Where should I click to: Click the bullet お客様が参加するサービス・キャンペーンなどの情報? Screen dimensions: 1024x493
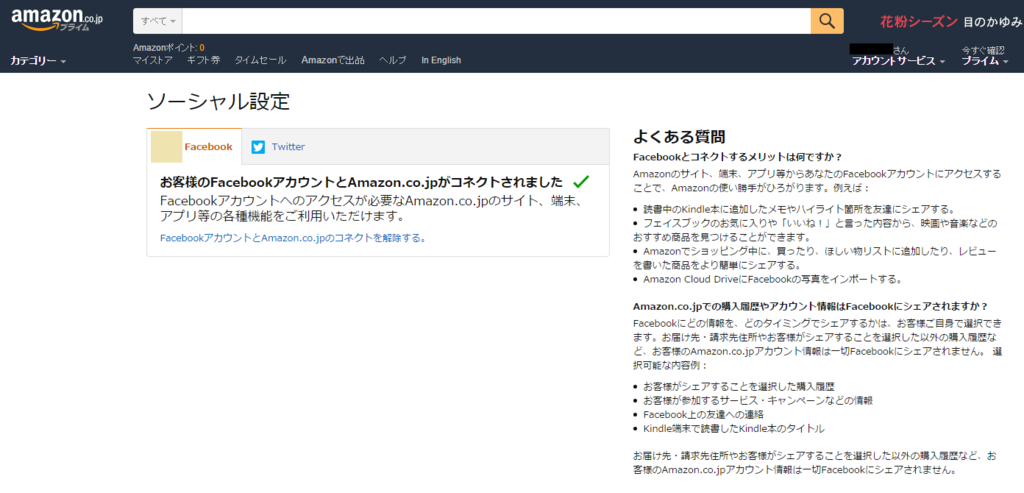tap(758, 400)
